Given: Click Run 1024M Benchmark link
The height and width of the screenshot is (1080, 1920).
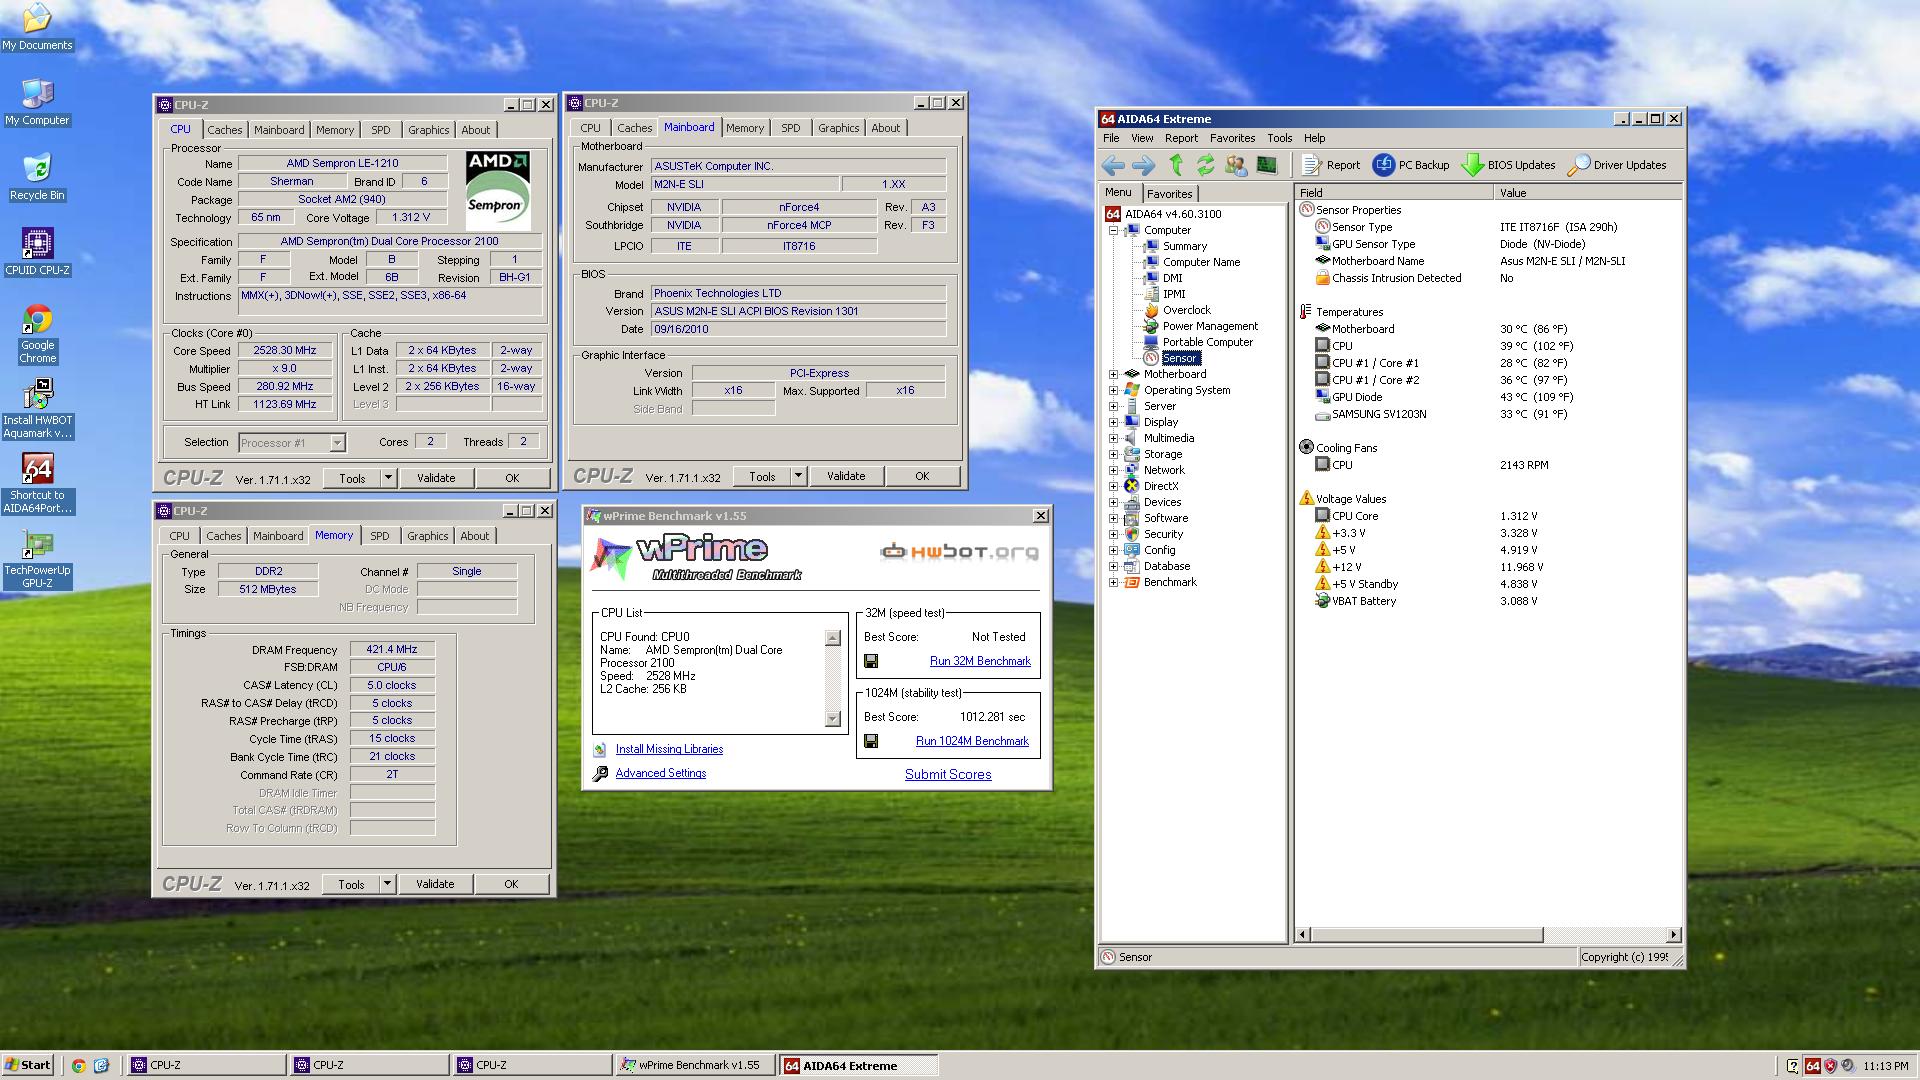Looking at the screenshot, I should (972, 741).
